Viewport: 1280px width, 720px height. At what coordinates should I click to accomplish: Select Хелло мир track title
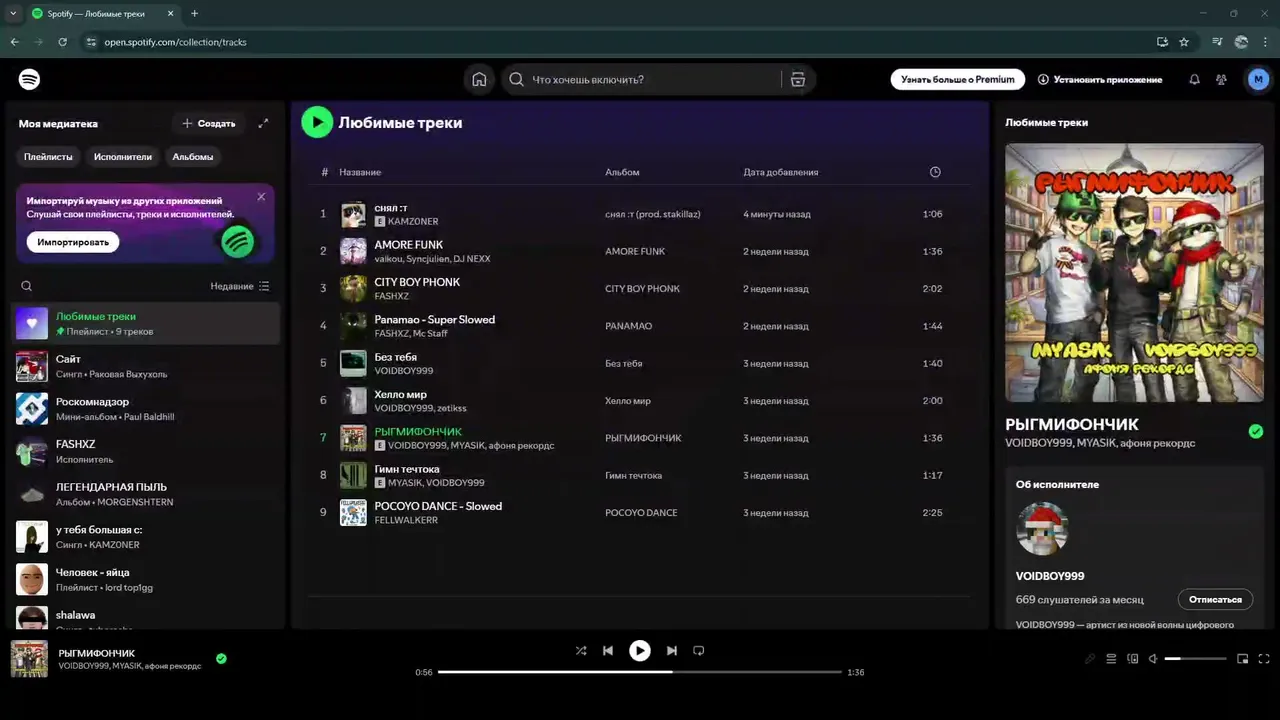point(400,394)
